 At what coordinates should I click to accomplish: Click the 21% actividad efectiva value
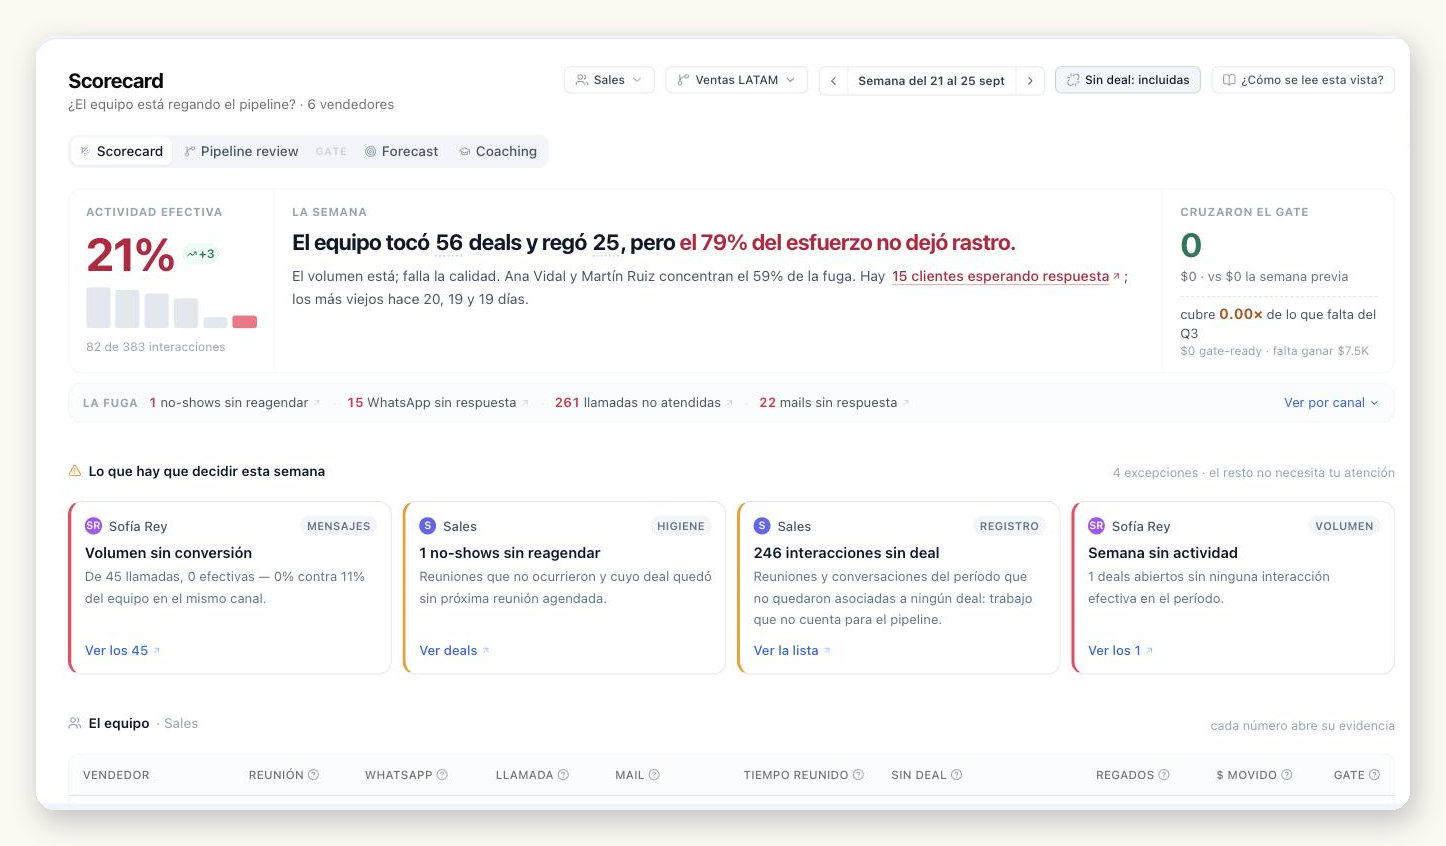pos(130,255)
